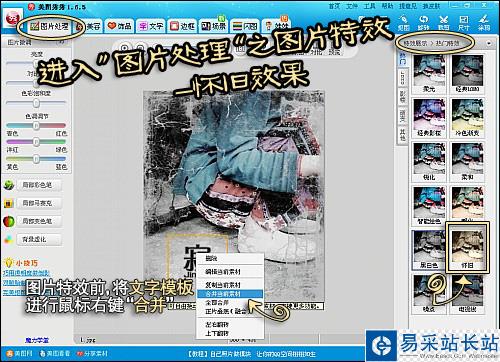Click the 抠图 tool icon

click(x=404, y=23)
